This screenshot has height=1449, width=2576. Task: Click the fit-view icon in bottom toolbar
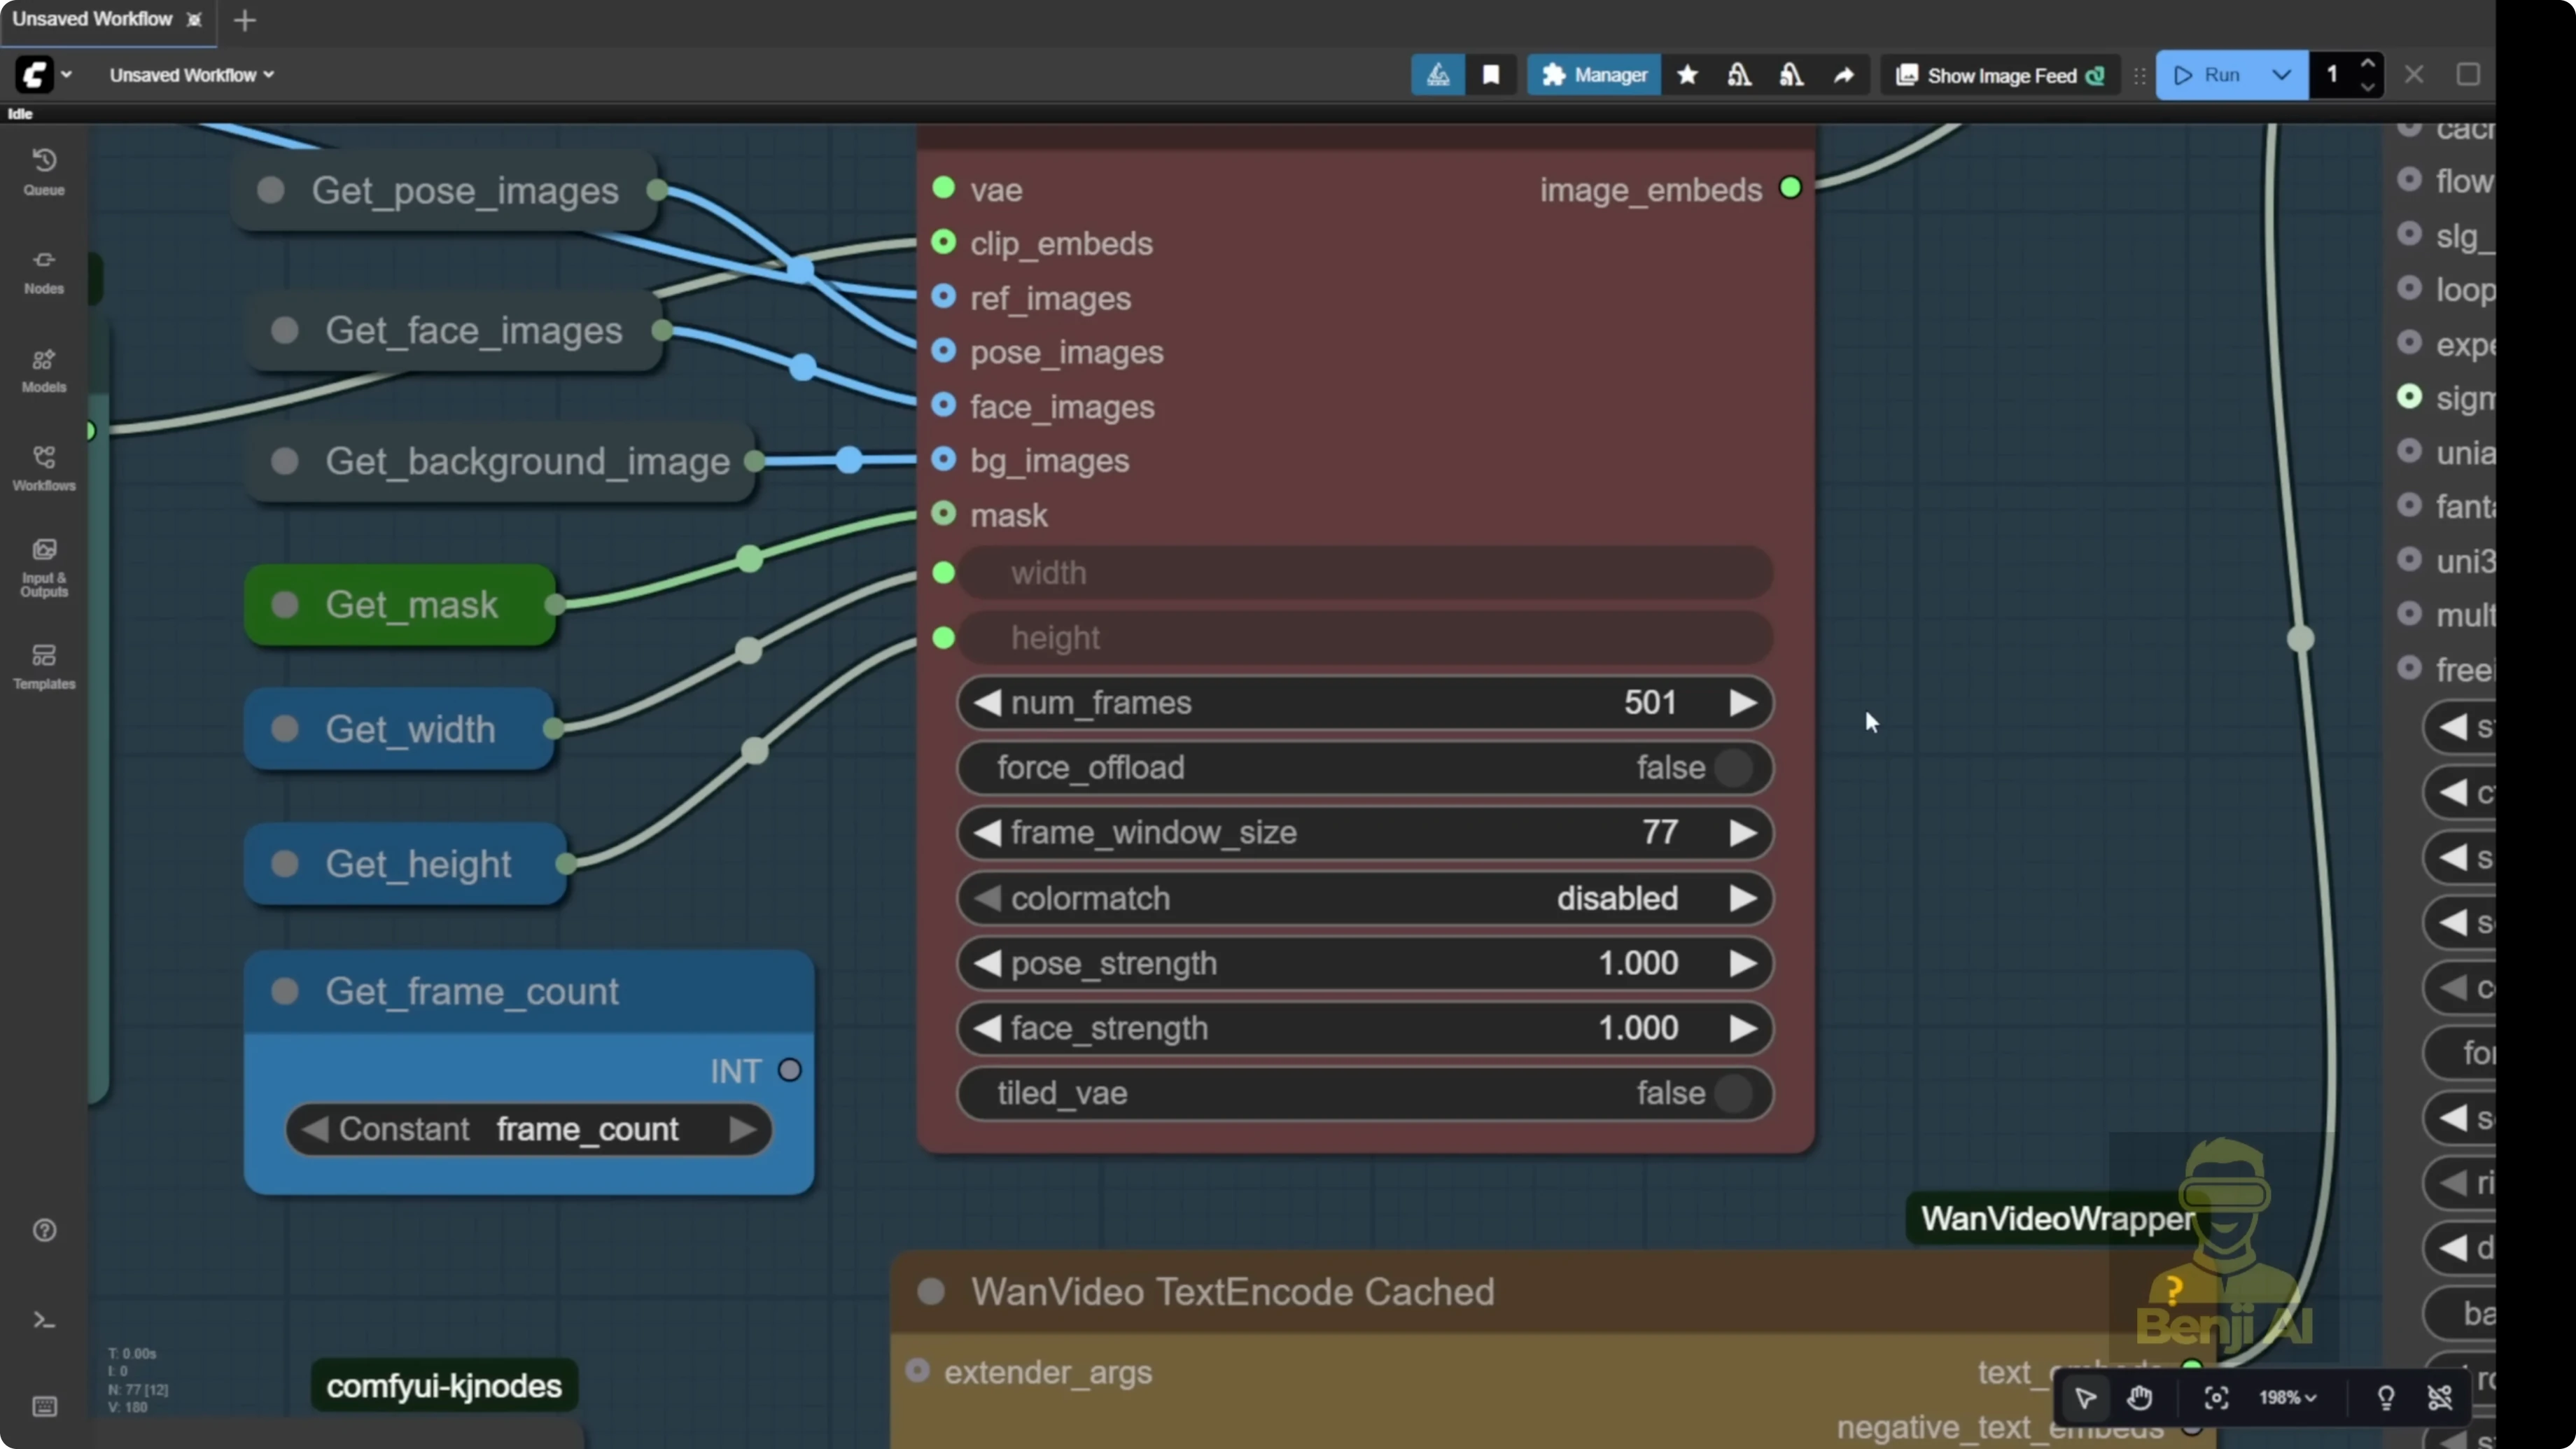2215,1397
